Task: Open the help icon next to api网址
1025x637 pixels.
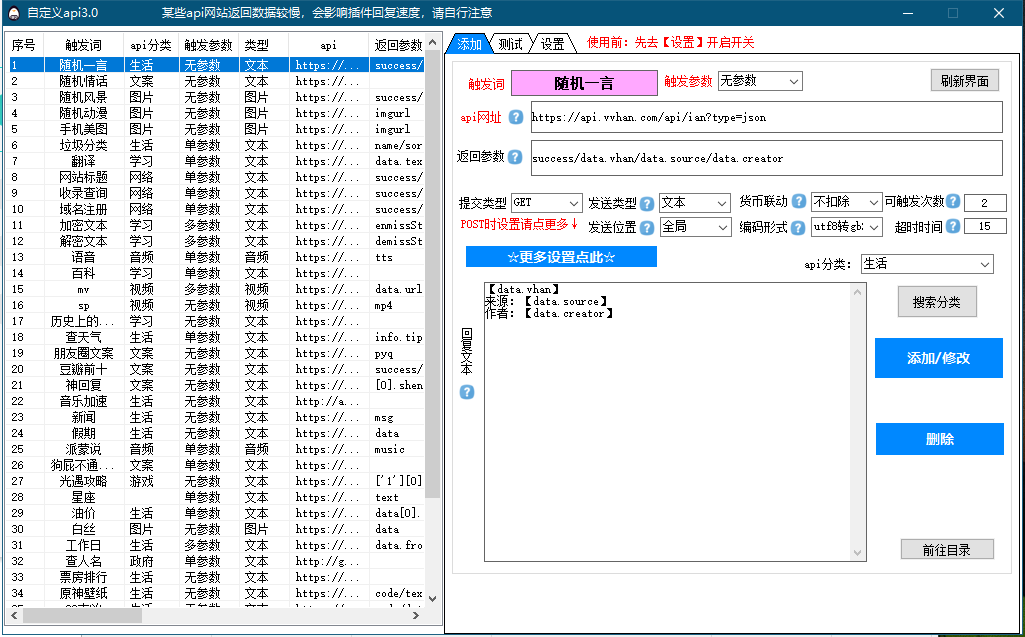Action: (514, 118)
